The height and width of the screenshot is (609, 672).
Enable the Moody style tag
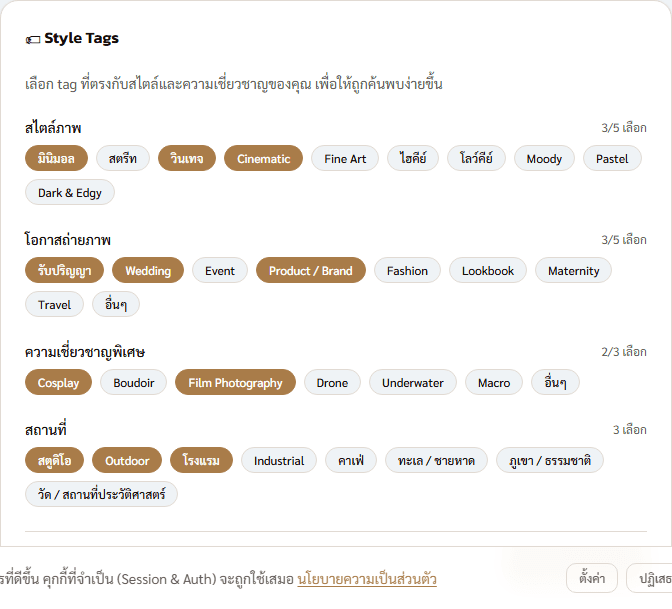(544, 159)
